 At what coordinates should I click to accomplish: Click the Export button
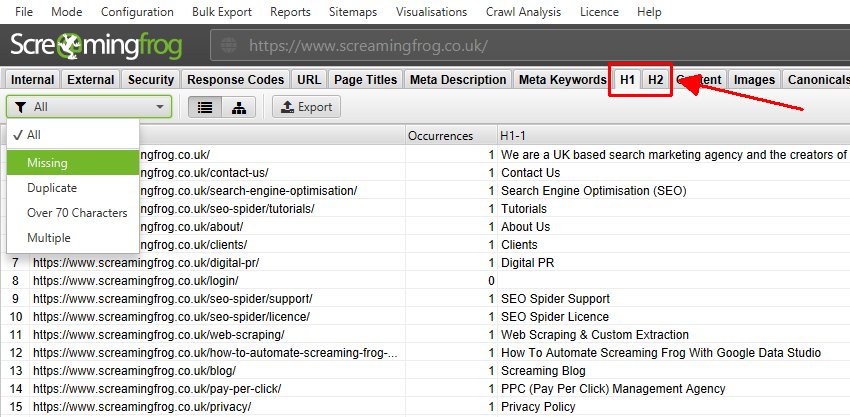pos(306,107)
